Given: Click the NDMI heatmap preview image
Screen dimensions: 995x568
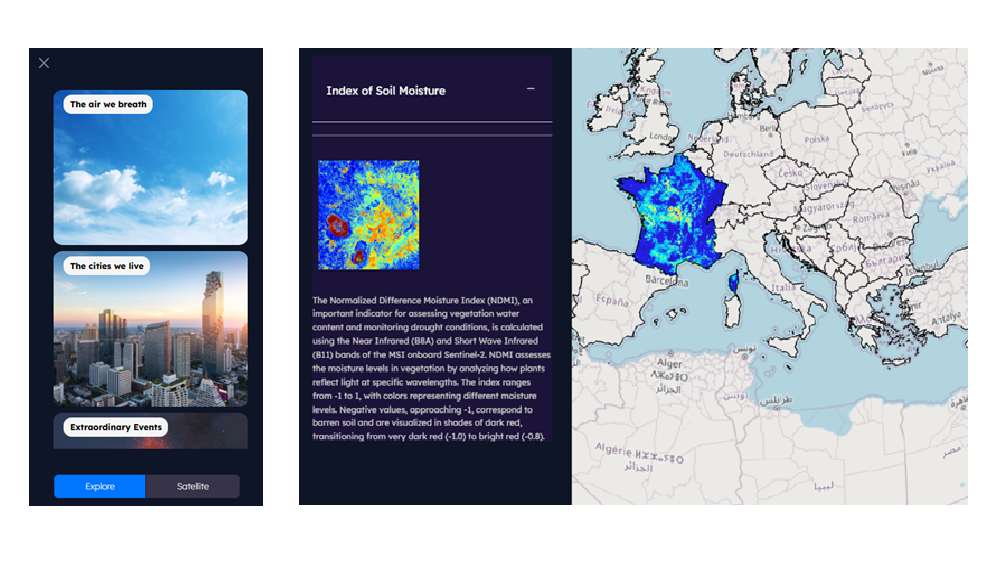Looking at the screenshot, I should pos(368,214).
